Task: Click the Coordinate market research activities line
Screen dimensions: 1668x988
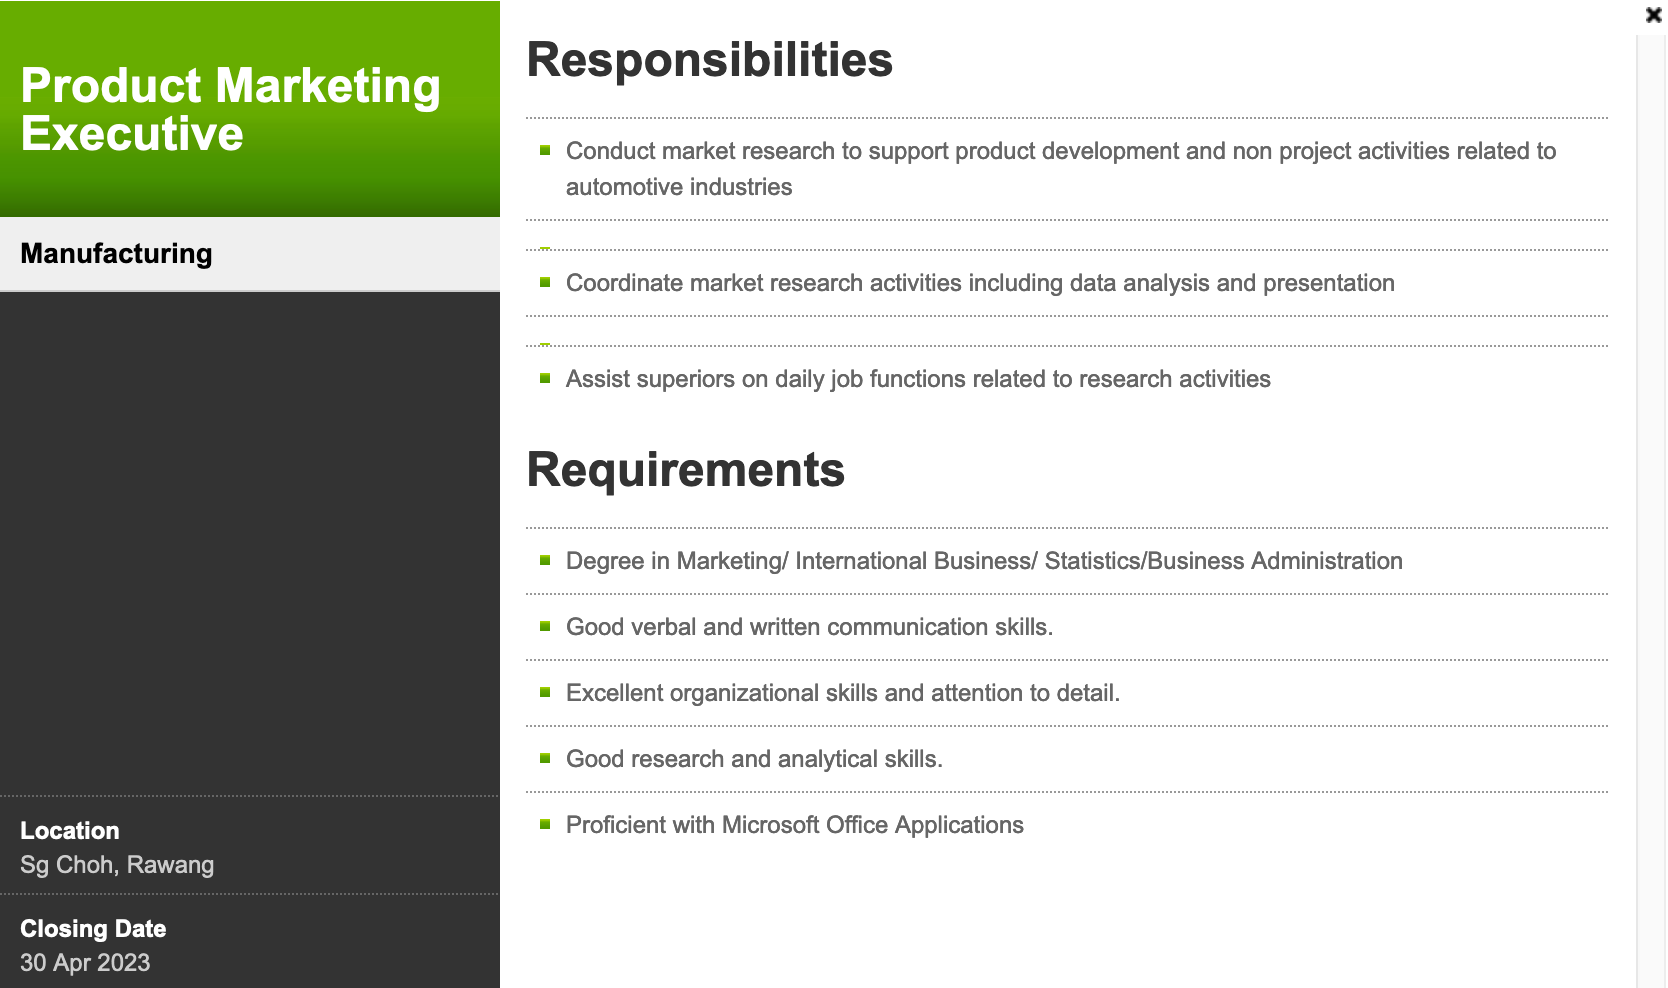Action: coord(980,283)
